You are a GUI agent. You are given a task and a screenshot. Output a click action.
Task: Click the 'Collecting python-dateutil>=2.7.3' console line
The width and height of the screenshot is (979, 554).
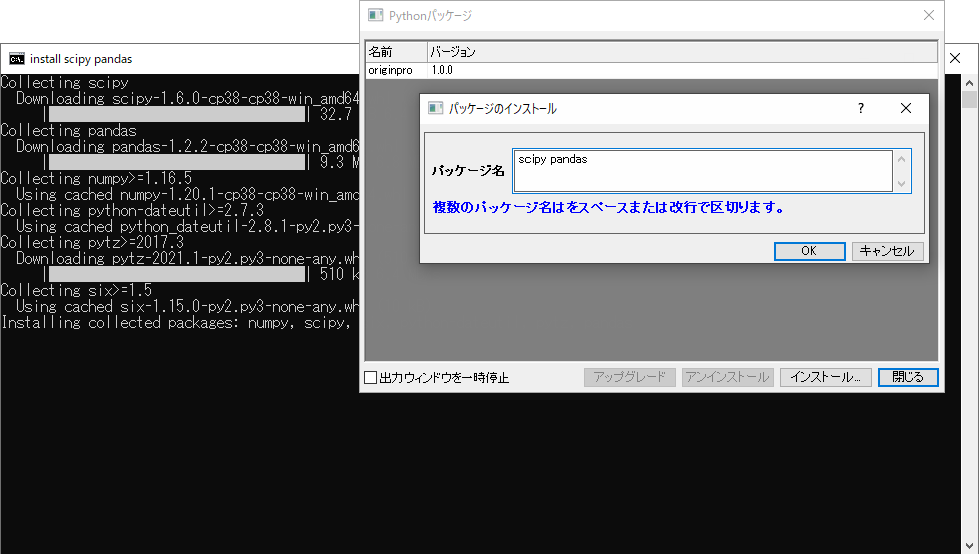click(132, 210)
